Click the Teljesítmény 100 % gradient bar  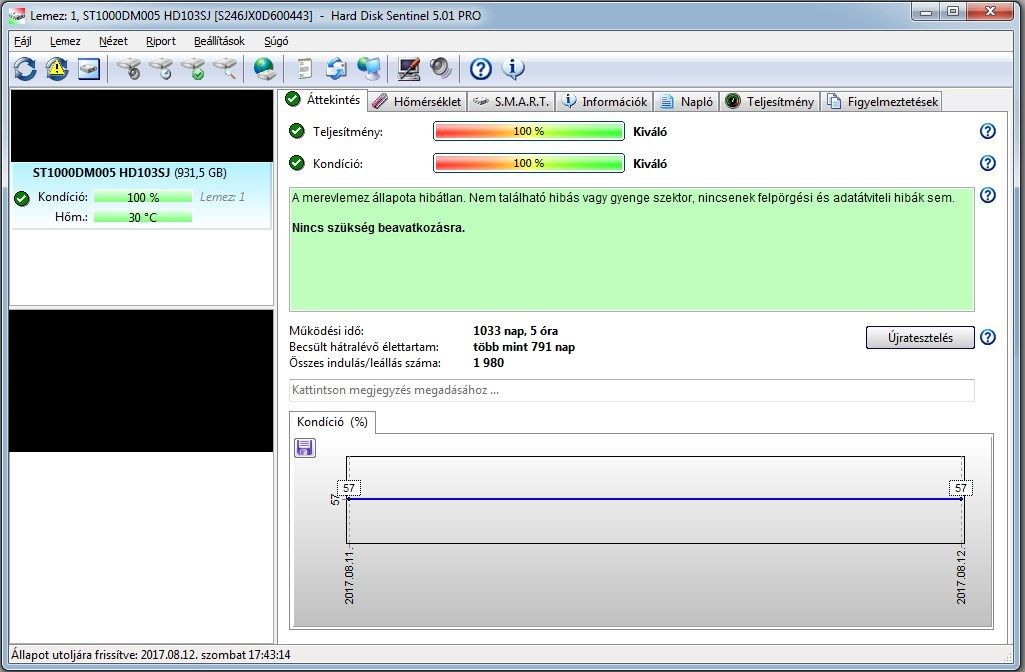(x=529, y=131)
